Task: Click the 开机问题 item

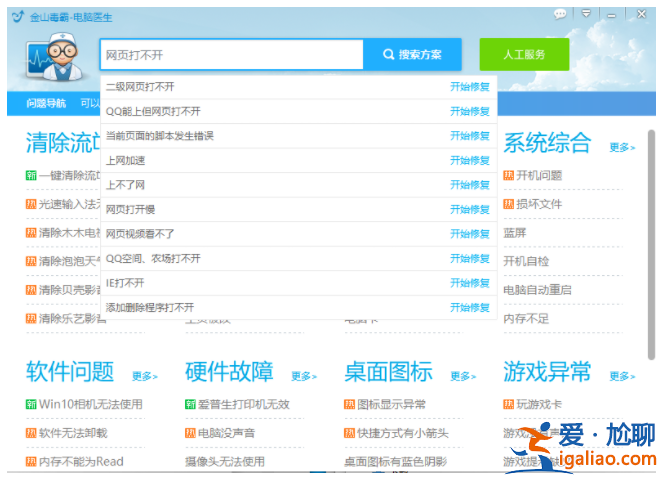Action: (x=539, y=175)
